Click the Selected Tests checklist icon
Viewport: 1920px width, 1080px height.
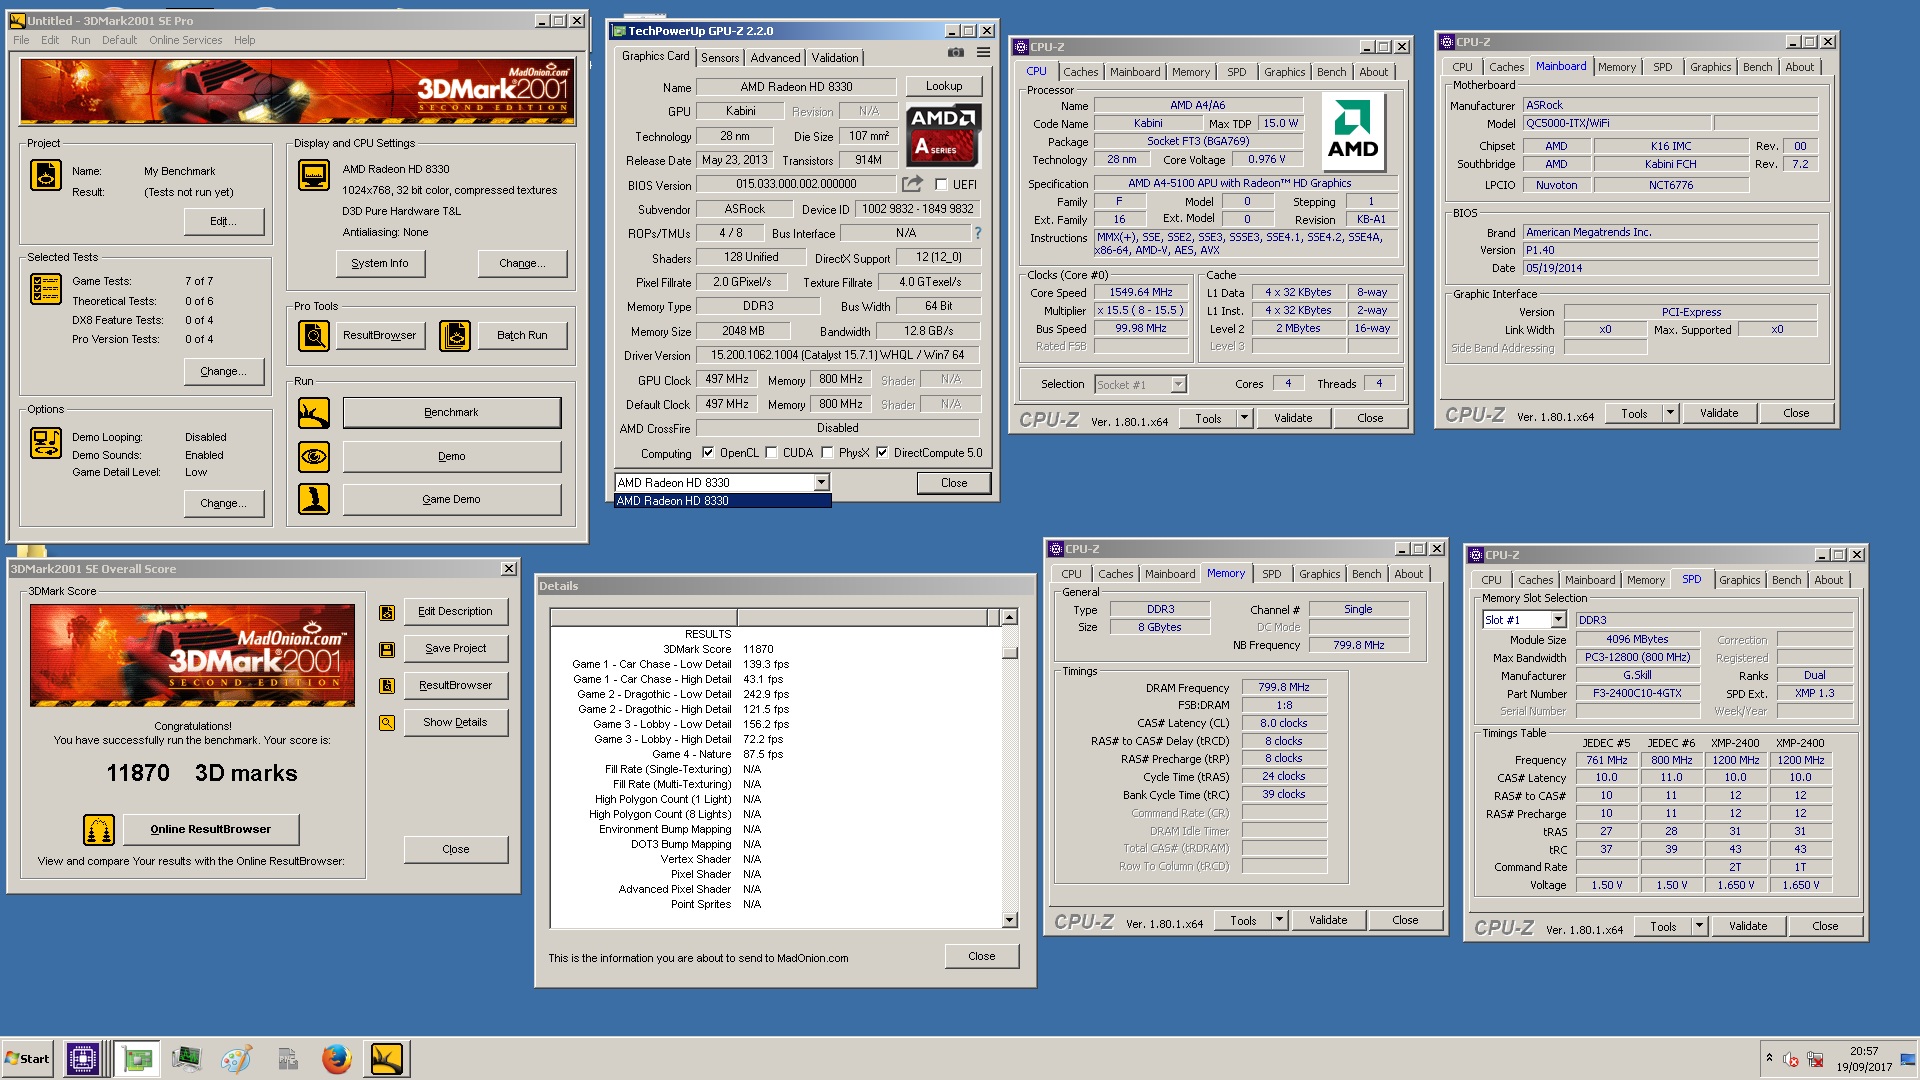point(46,289)
